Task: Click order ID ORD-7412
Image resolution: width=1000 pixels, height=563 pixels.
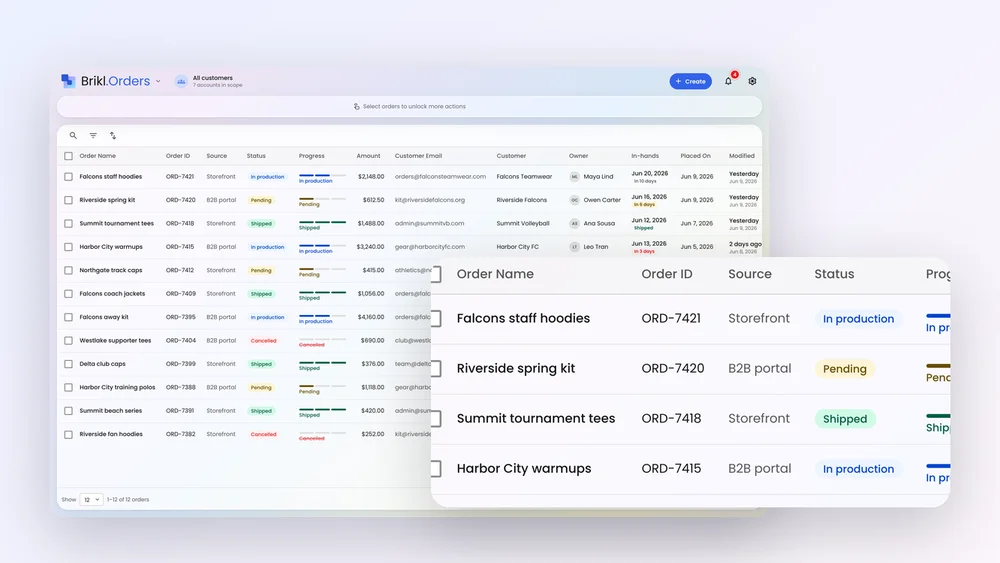Action: [180, 270]
